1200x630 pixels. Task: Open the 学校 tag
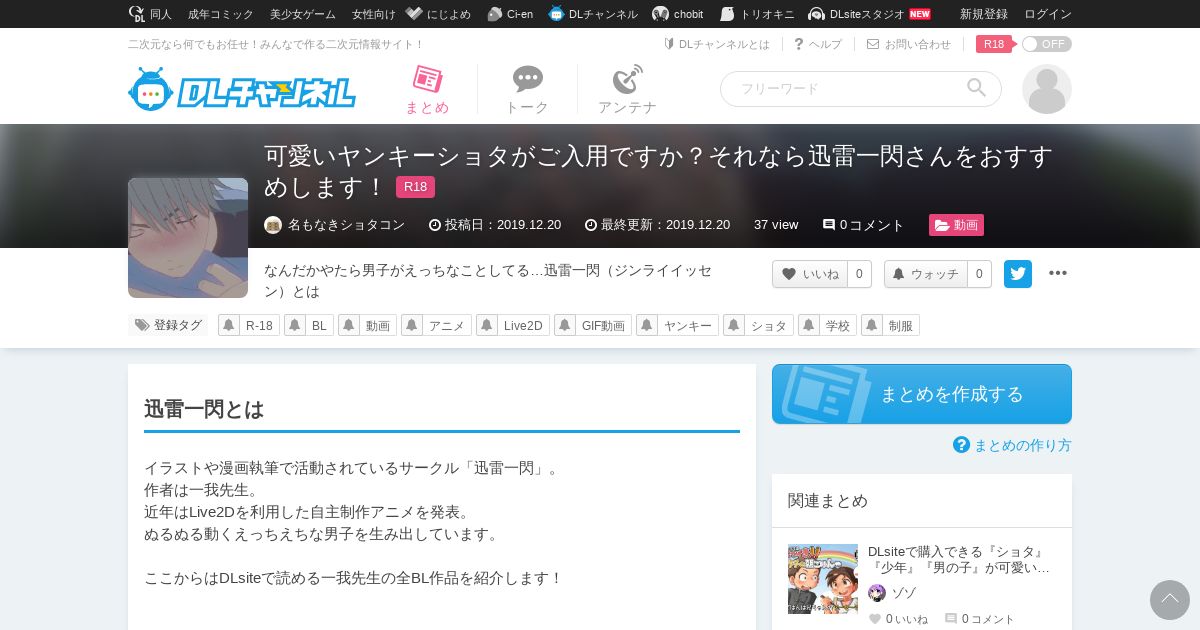coord(838,325)
